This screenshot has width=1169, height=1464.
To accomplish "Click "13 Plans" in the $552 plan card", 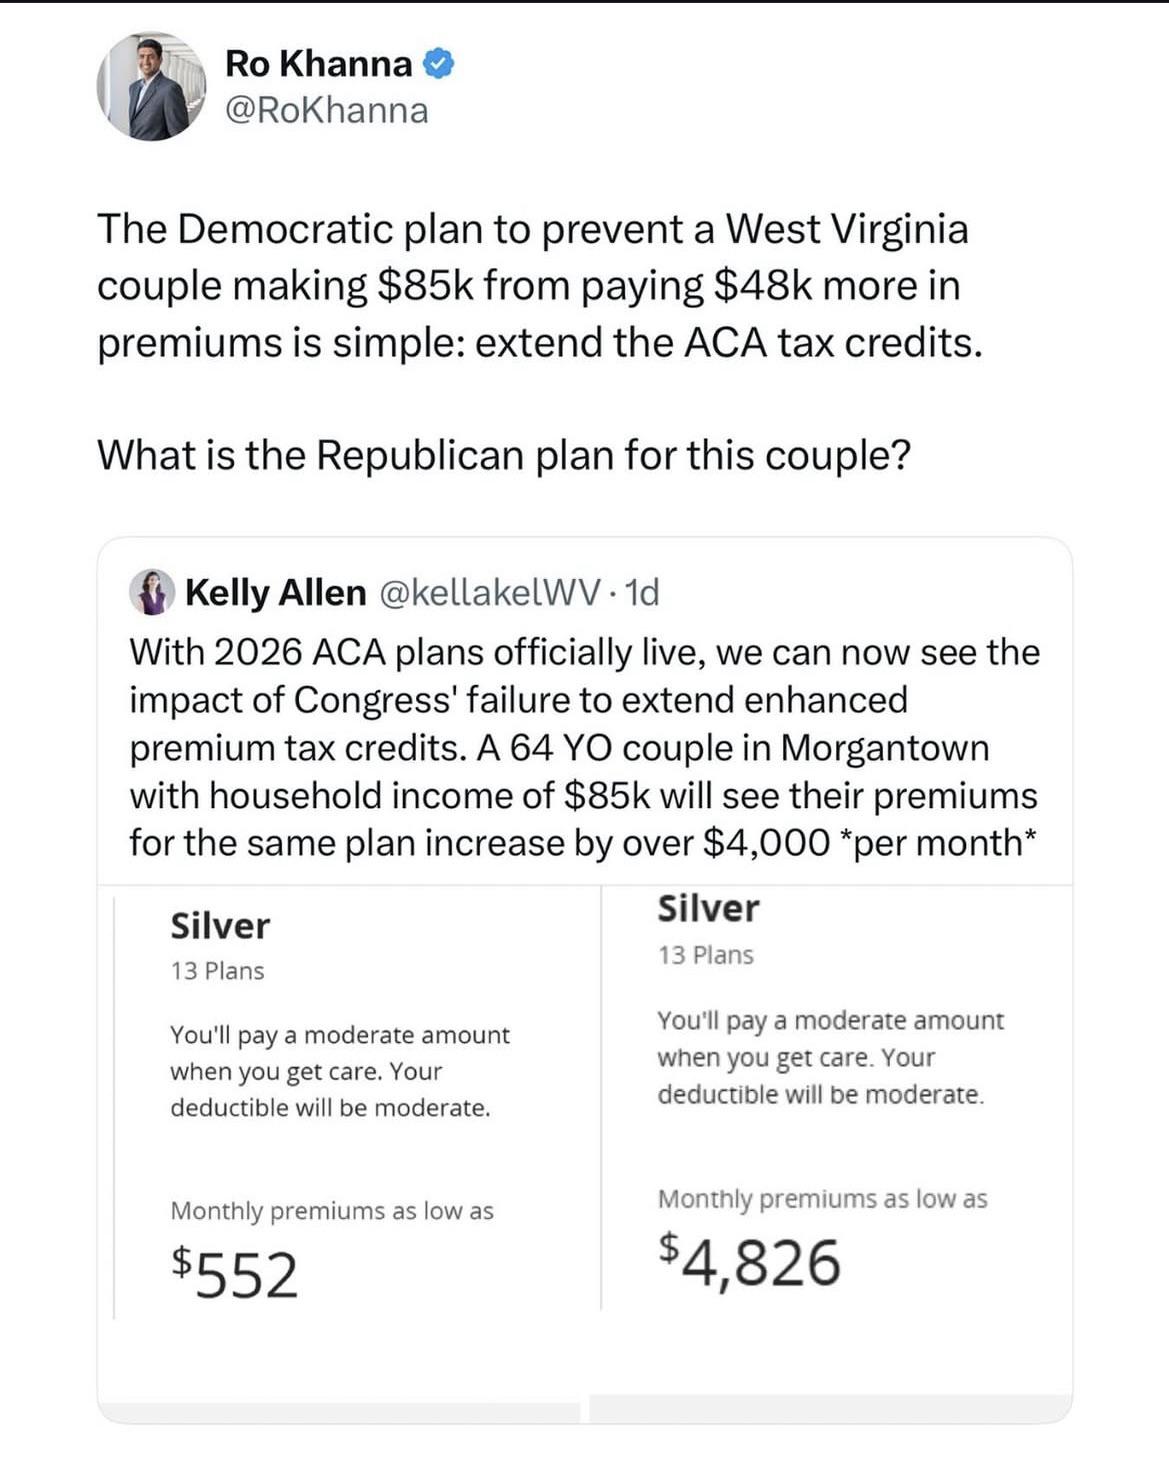I will tap(217, 971).
